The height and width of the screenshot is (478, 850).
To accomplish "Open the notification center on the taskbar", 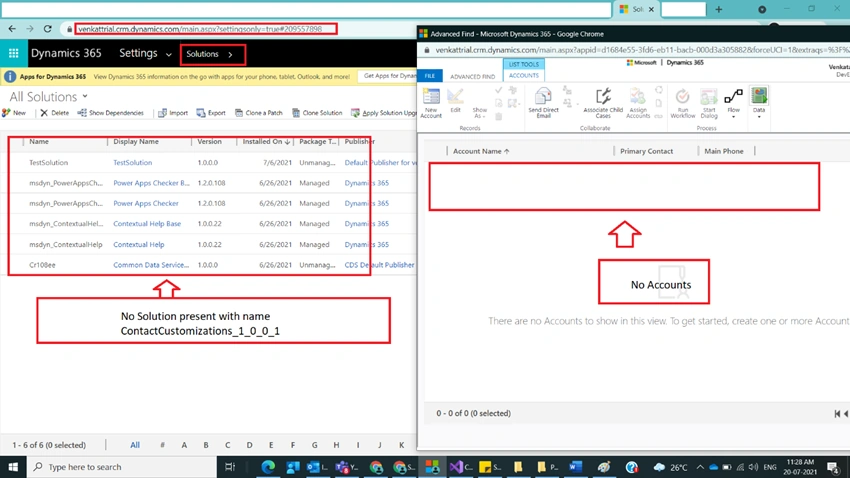I will click(x=834, y=467).
